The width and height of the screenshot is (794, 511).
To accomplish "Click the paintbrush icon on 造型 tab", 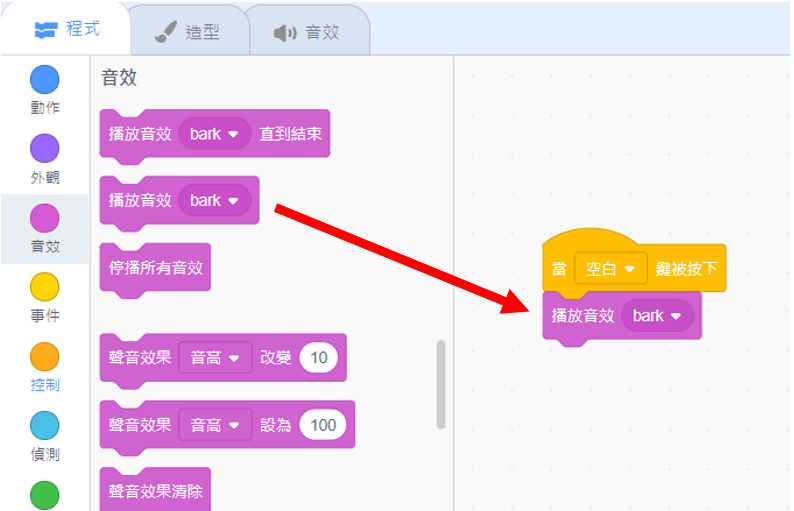I will pyautogui.click(x=166, y=32).
